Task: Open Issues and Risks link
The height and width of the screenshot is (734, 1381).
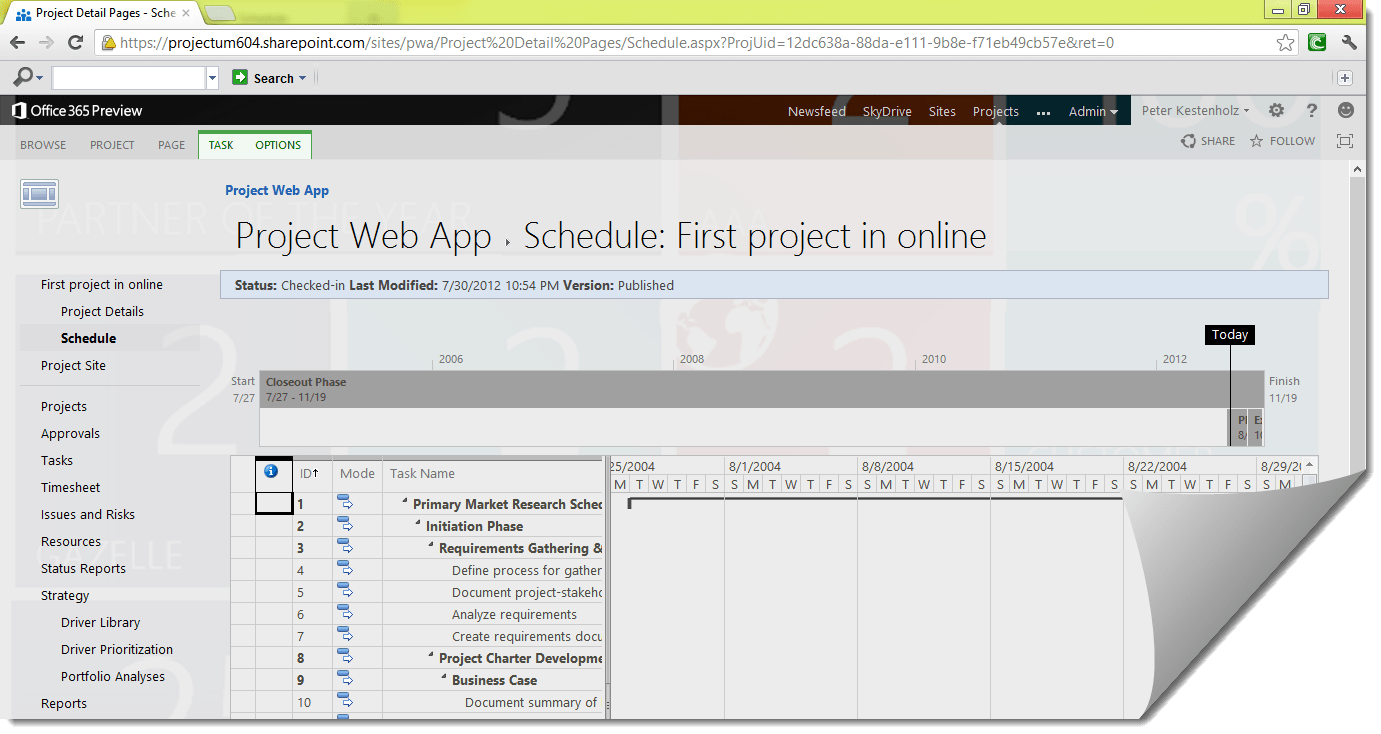Action: coord(88,514)
